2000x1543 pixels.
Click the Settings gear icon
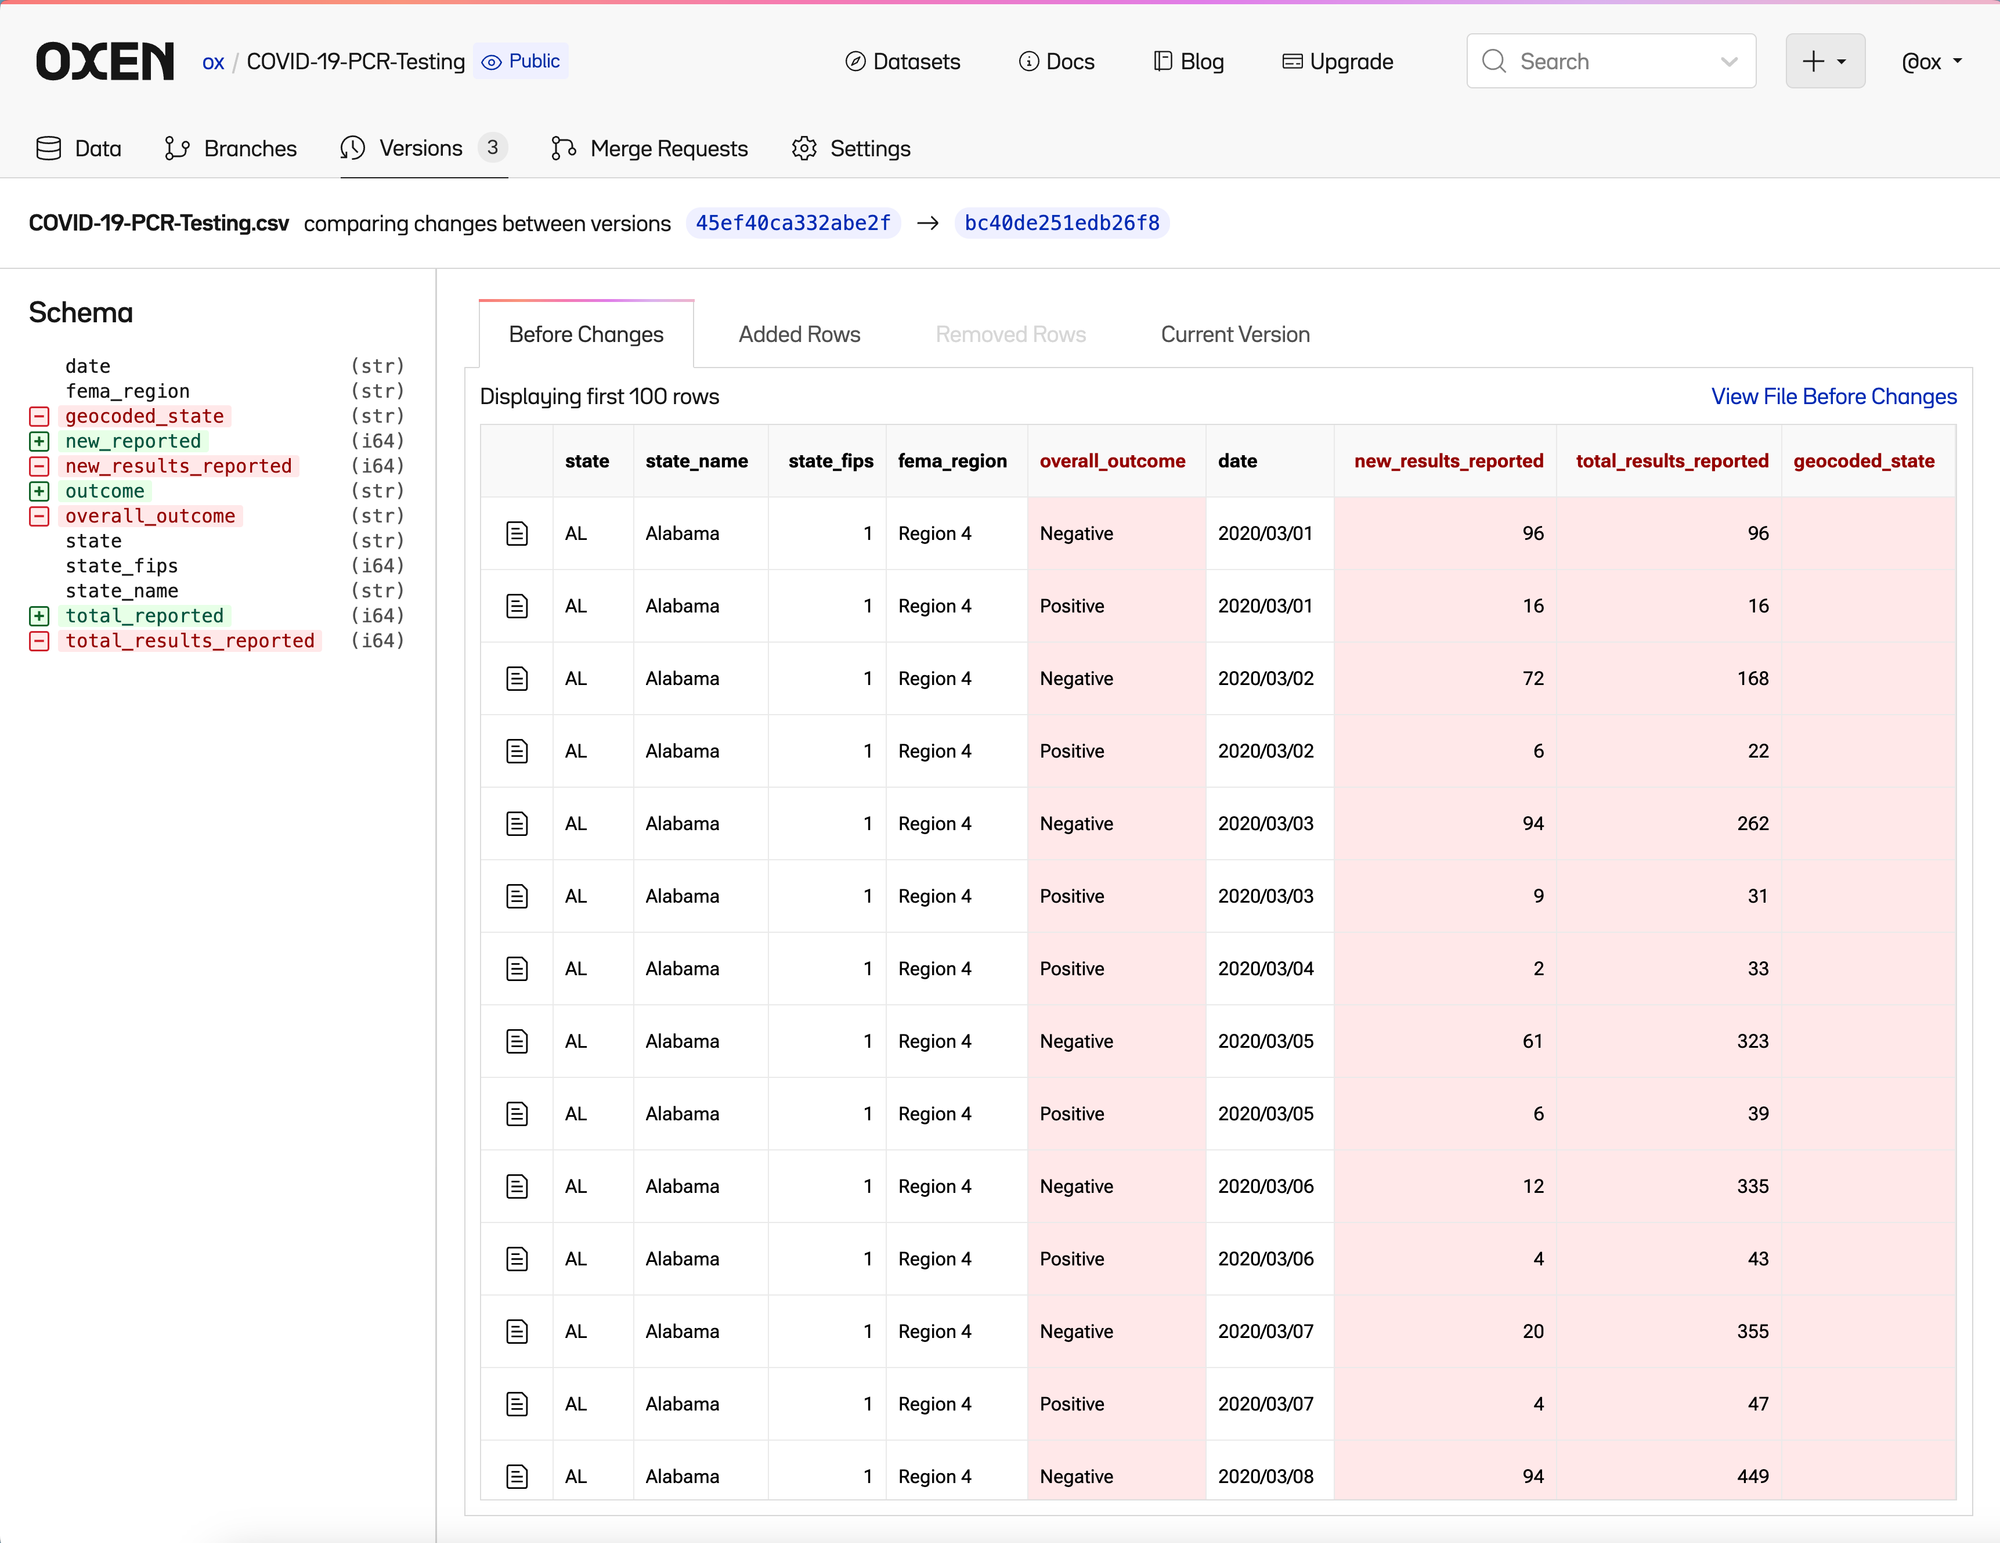[x=804, y=148]
